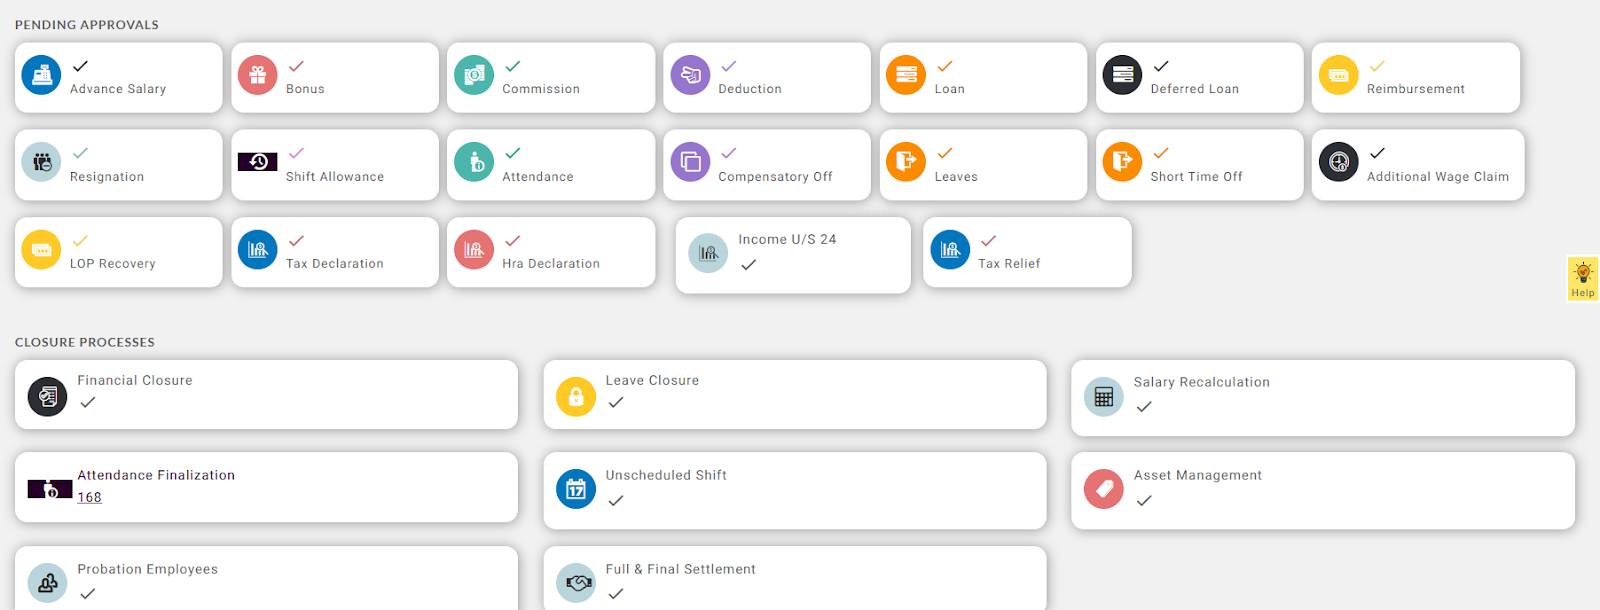Open the Loan orange icon
Screen dimensions: 1600x610
pyautogui.click(x=906, y=75)
